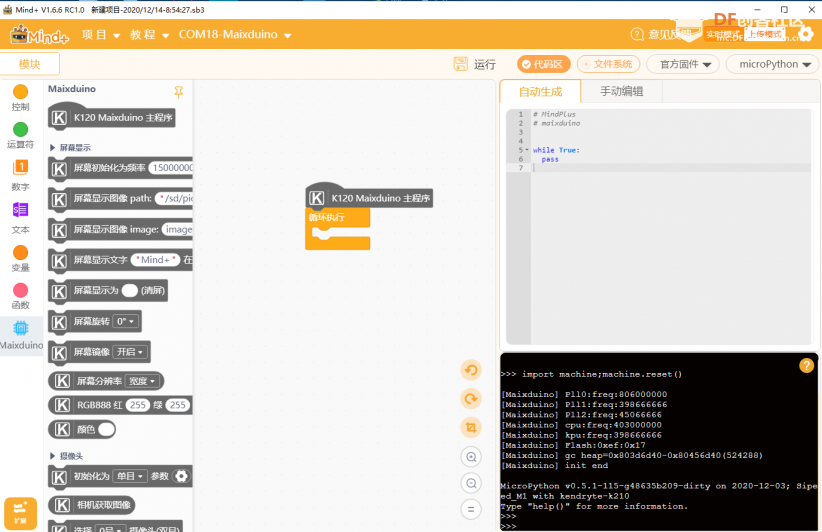Click the 意见反馈 feedback icon

[x=636, y=34]
